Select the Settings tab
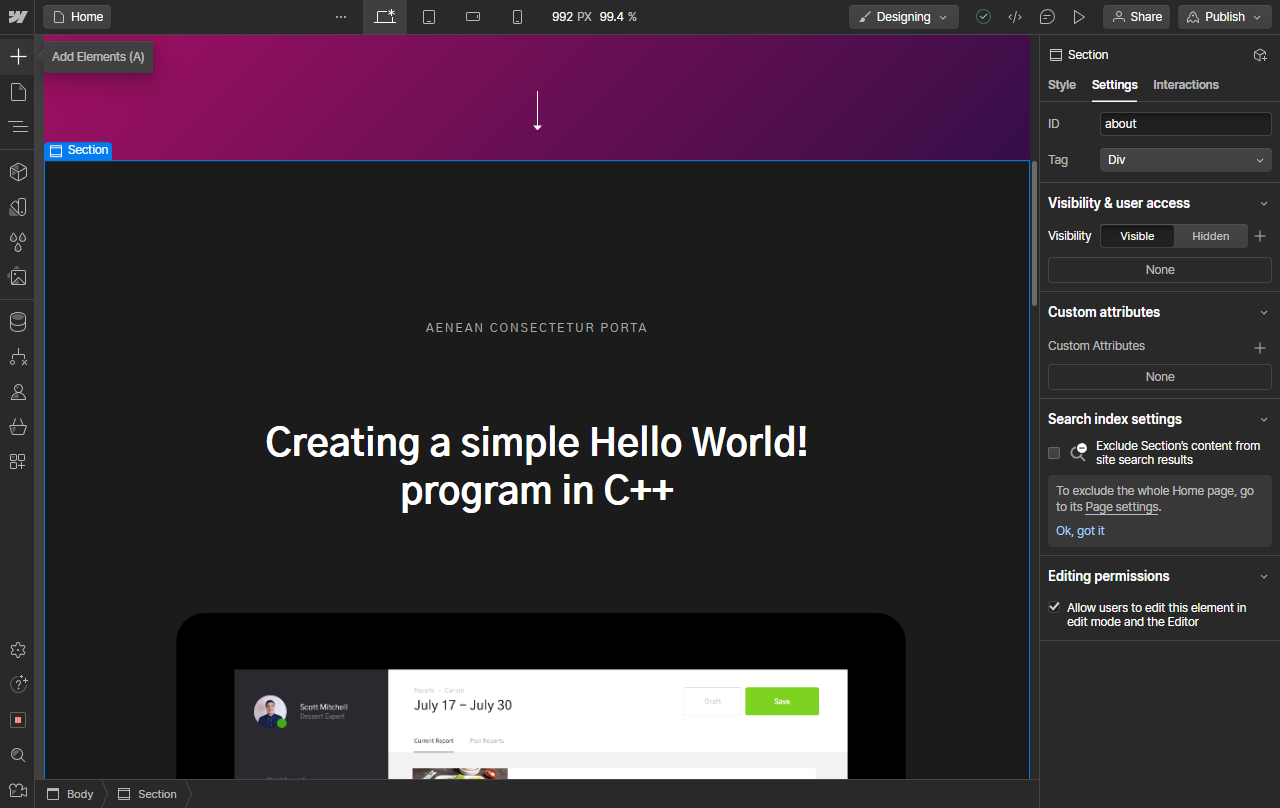 point(1115,85)
